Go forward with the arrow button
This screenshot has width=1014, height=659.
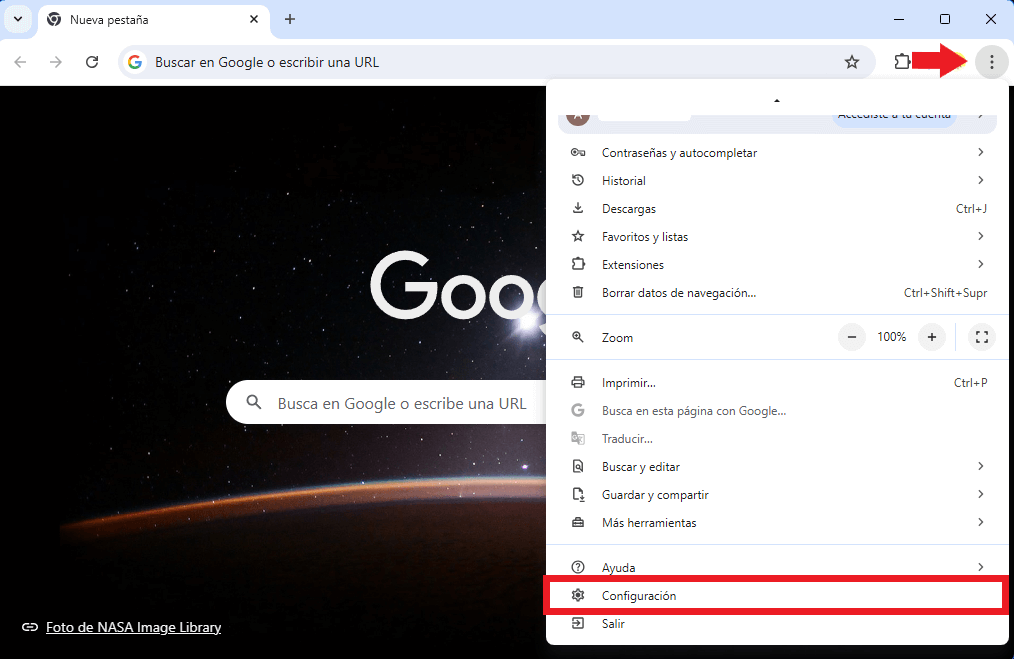click(x=56, y=62)
